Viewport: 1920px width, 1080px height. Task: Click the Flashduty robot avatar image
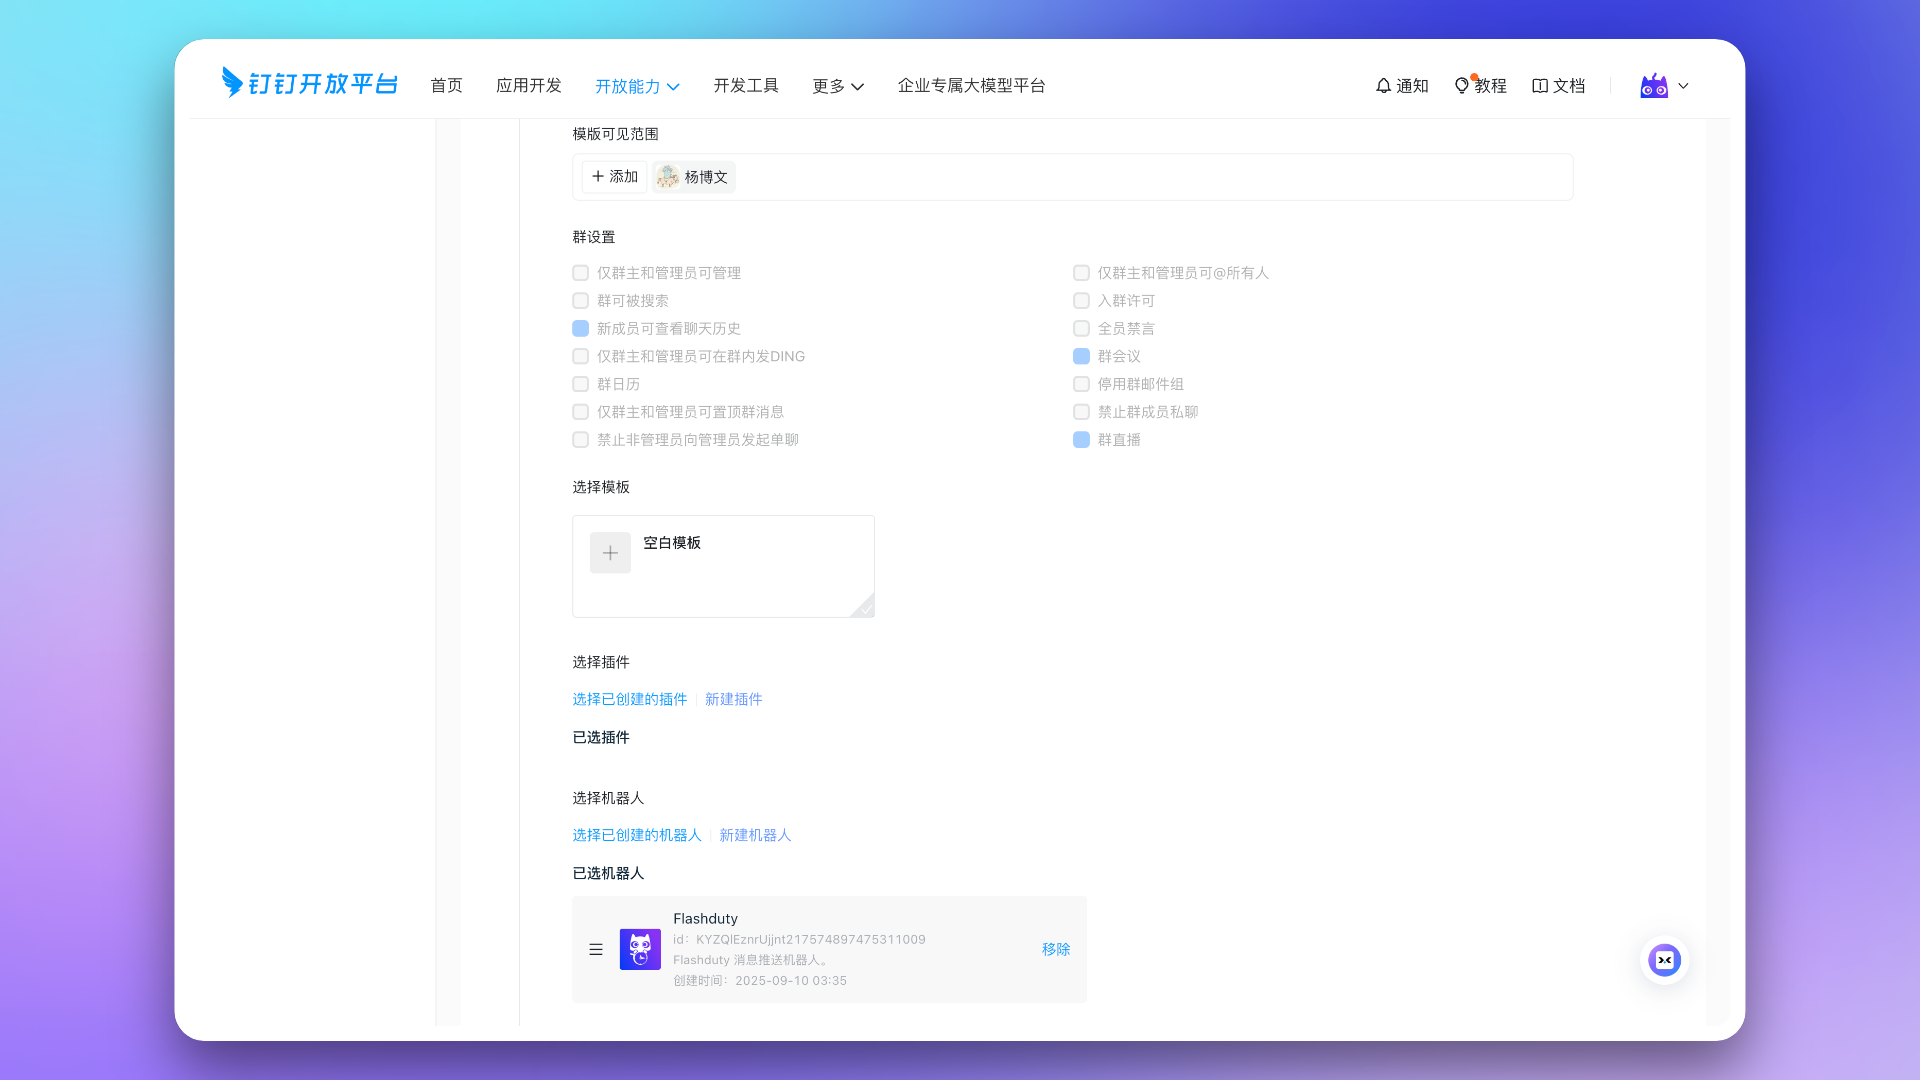640,950
